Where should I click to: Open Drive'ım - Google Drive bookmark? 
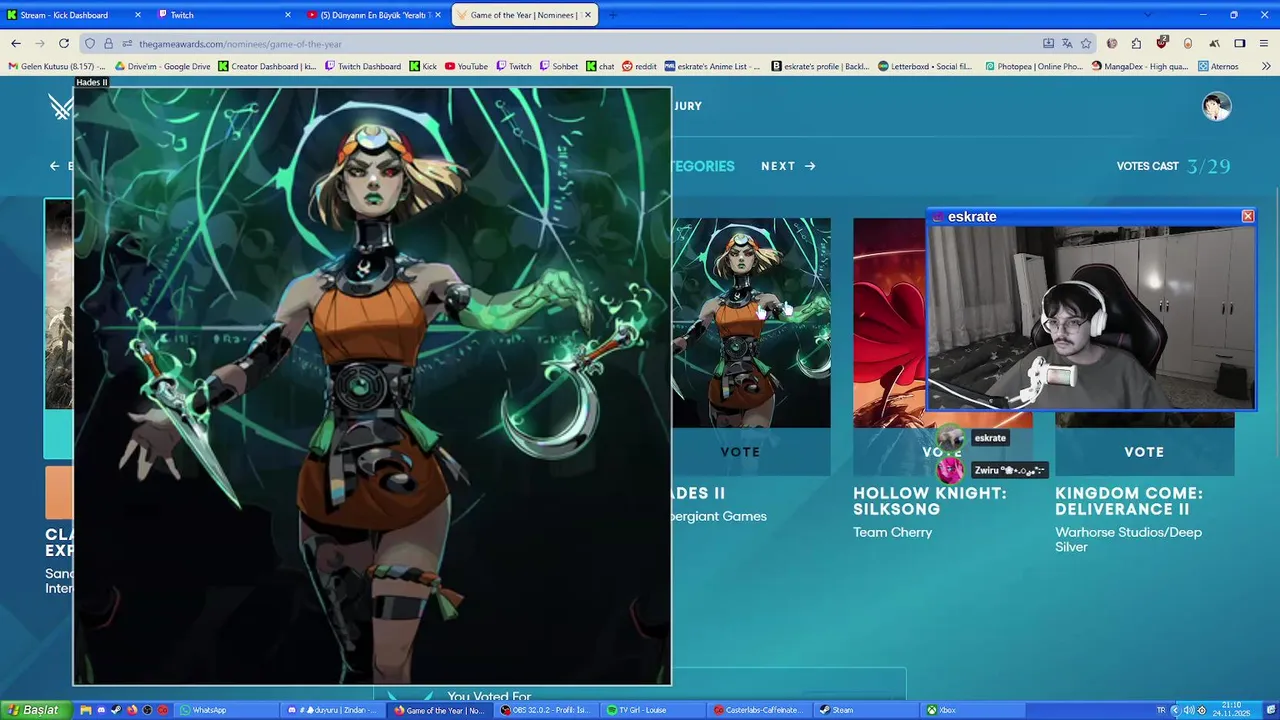[163, 66]
